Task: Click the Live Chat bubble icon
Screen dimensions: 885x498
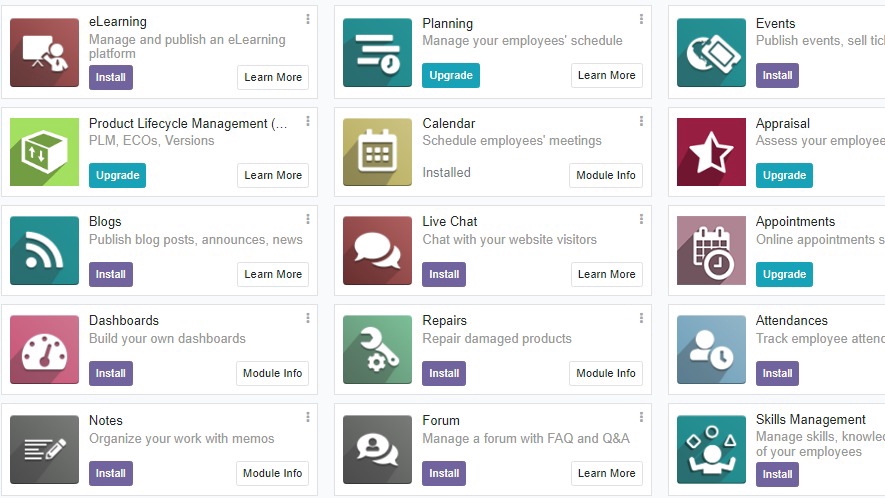Action: tap(377, 251)
